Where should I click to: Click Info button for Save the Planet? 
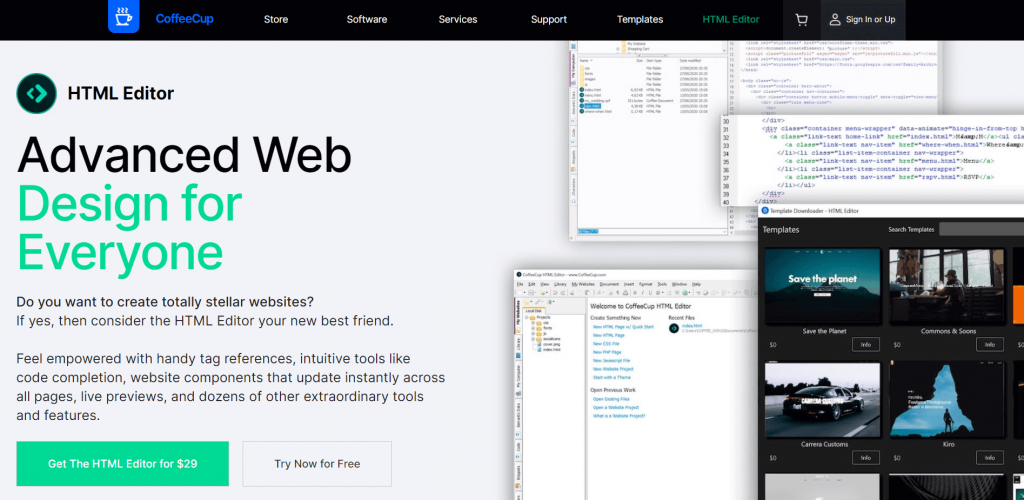(x=865, y=345)
